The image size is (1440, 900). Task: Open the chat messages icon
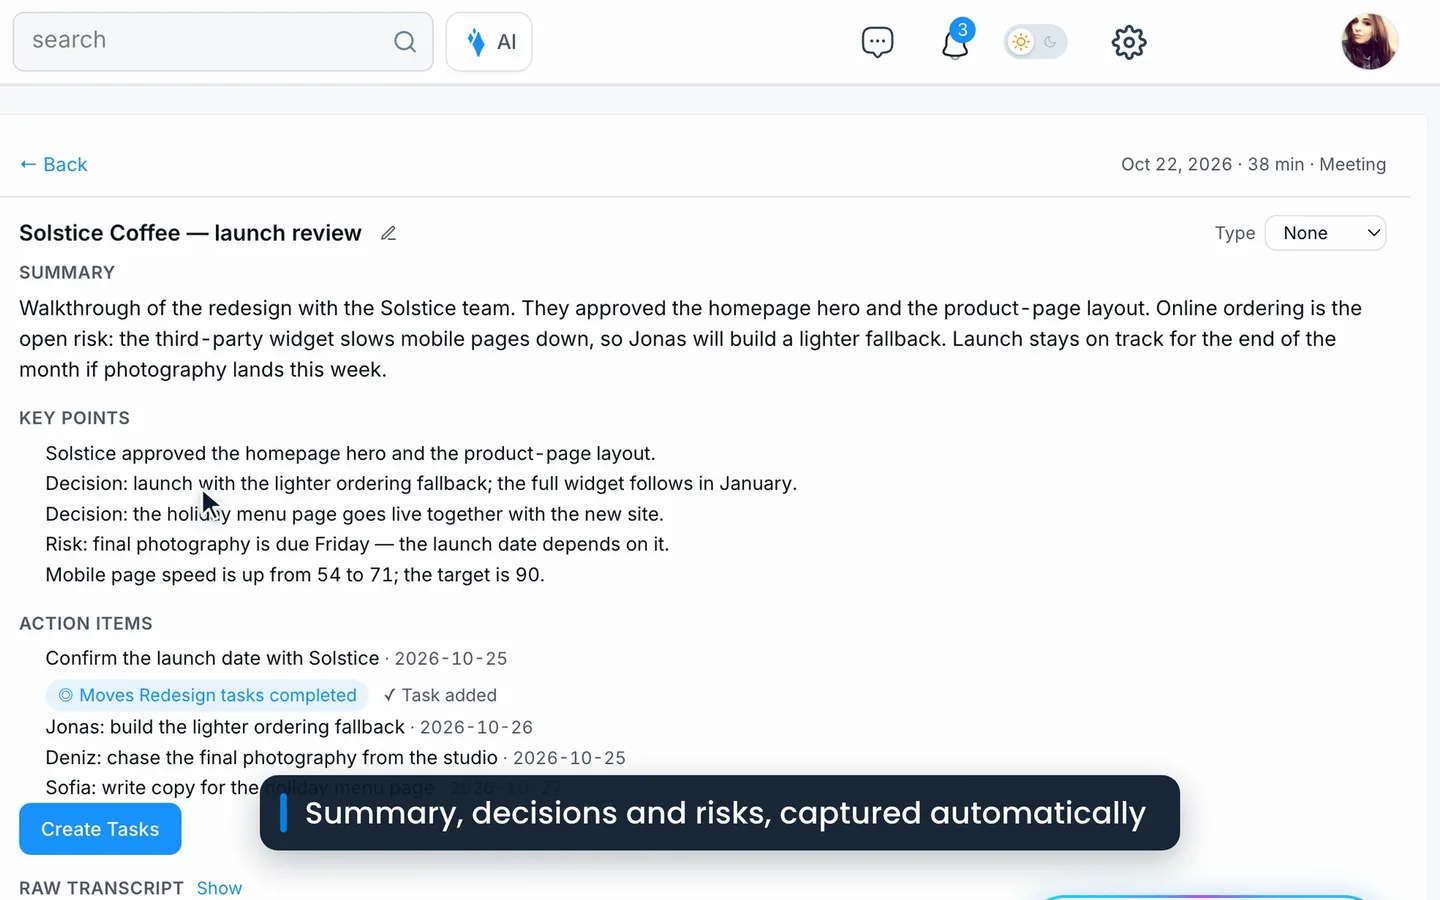877,42
